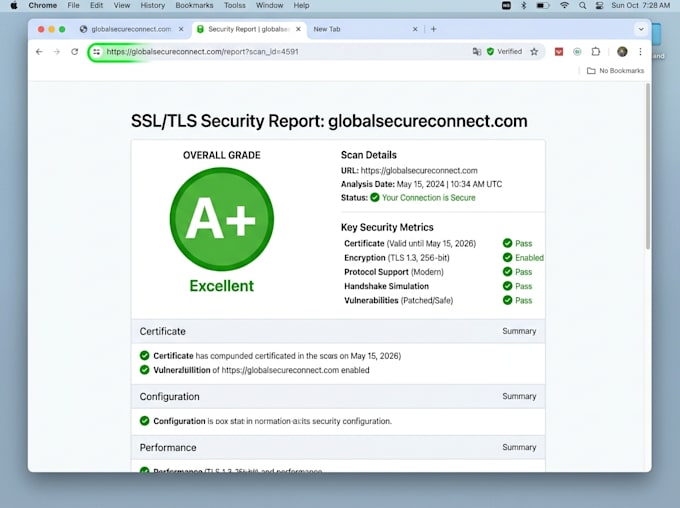The width and height of the screenshot is (680, 508).
Task: Click the Enabled status for Encryption
Action: coord(529,257)
